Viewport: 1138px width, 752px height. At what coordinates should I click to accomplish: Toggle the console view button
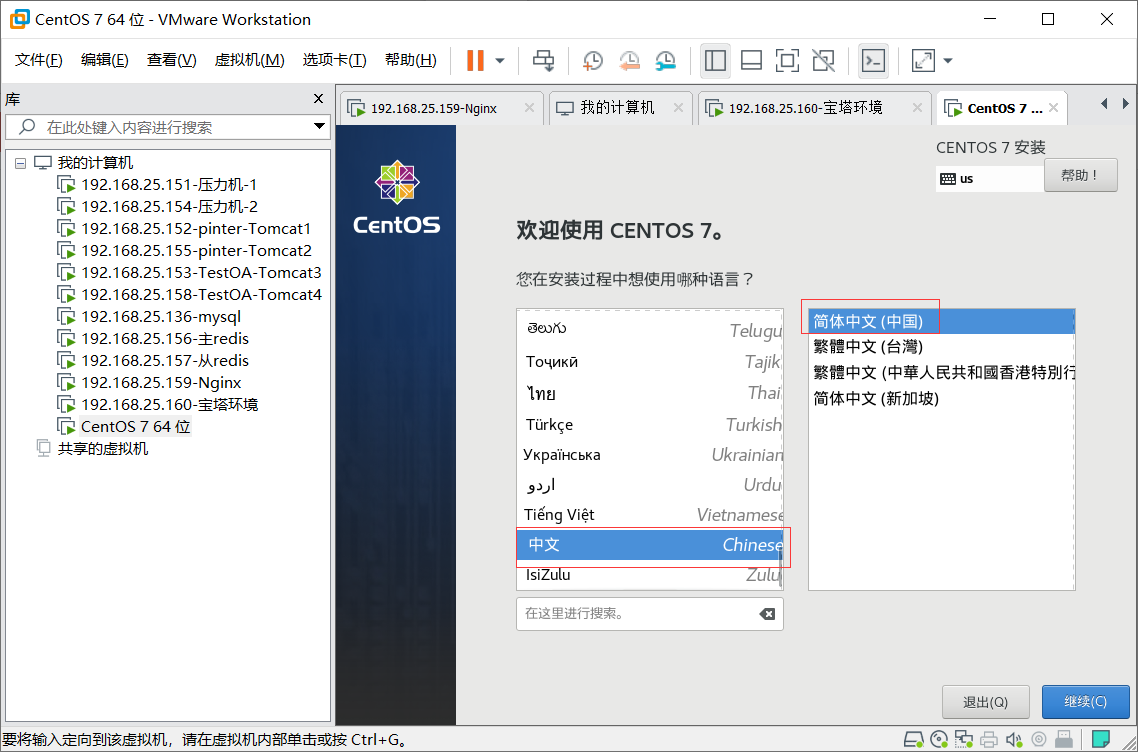[x=873, y=60]
